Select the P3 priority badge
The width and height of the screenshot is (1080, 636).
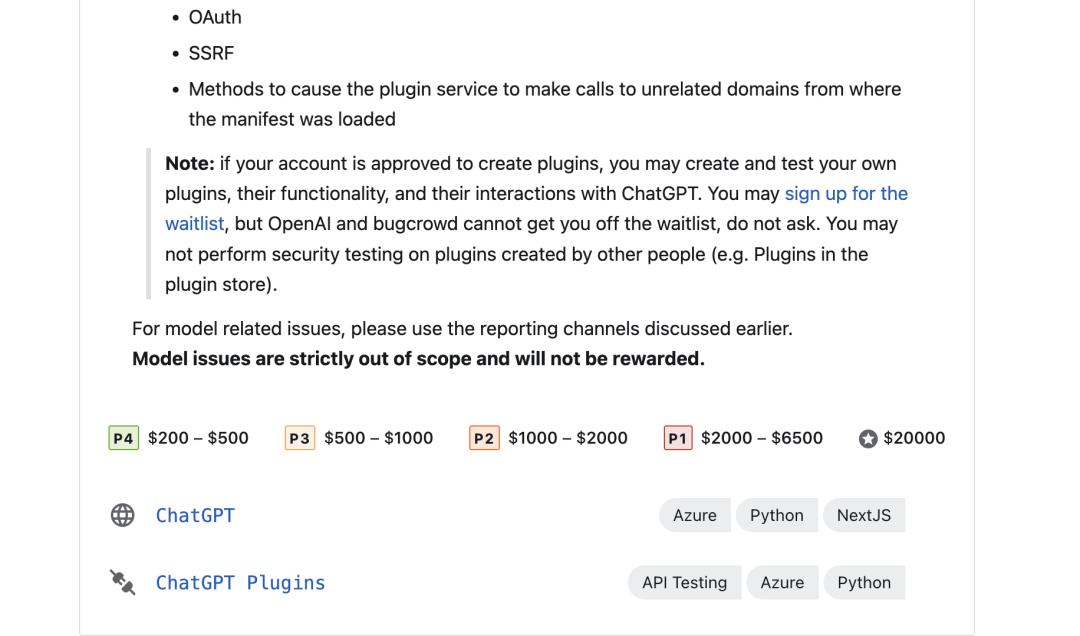coord(299,438)
